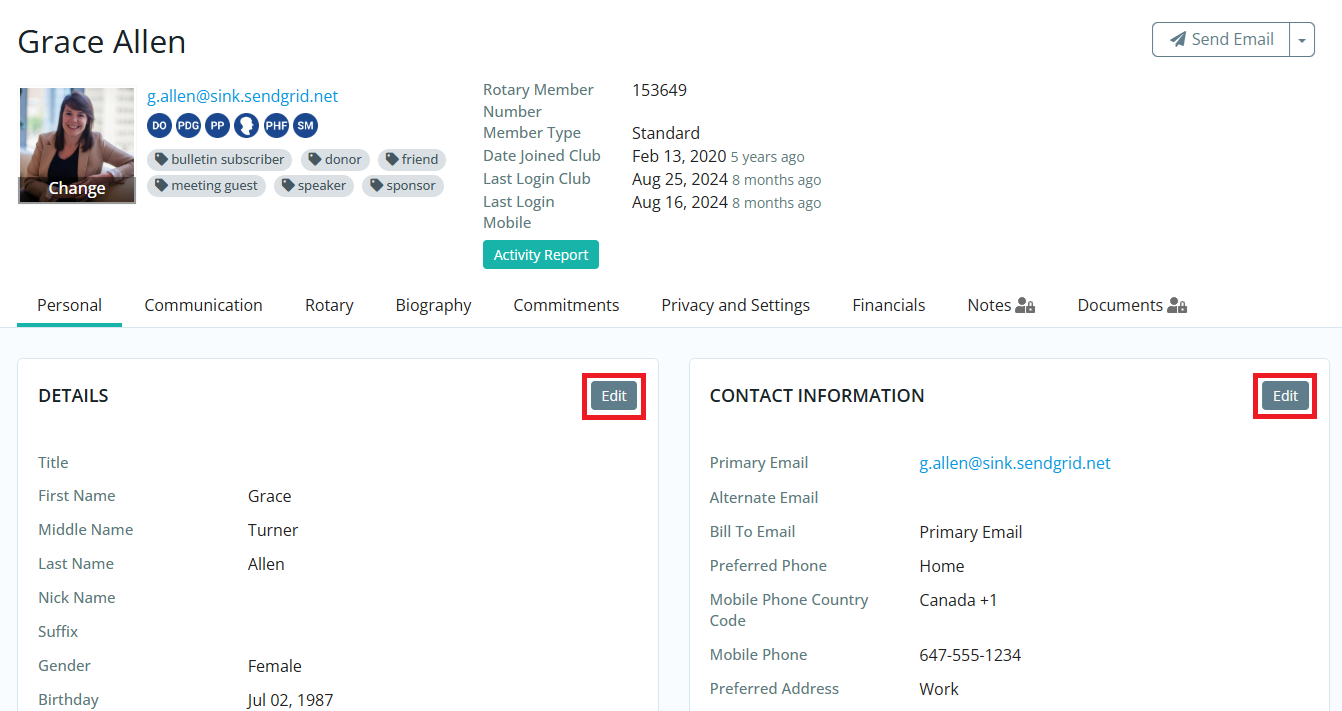Change the profile photo thumbnail
The image size is (1342, 711).
coord(77,189)
